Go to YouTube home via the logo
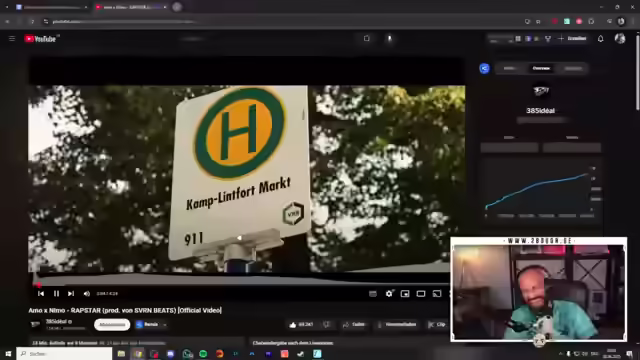This screenshot has height=360, width=640. (41, 39)
